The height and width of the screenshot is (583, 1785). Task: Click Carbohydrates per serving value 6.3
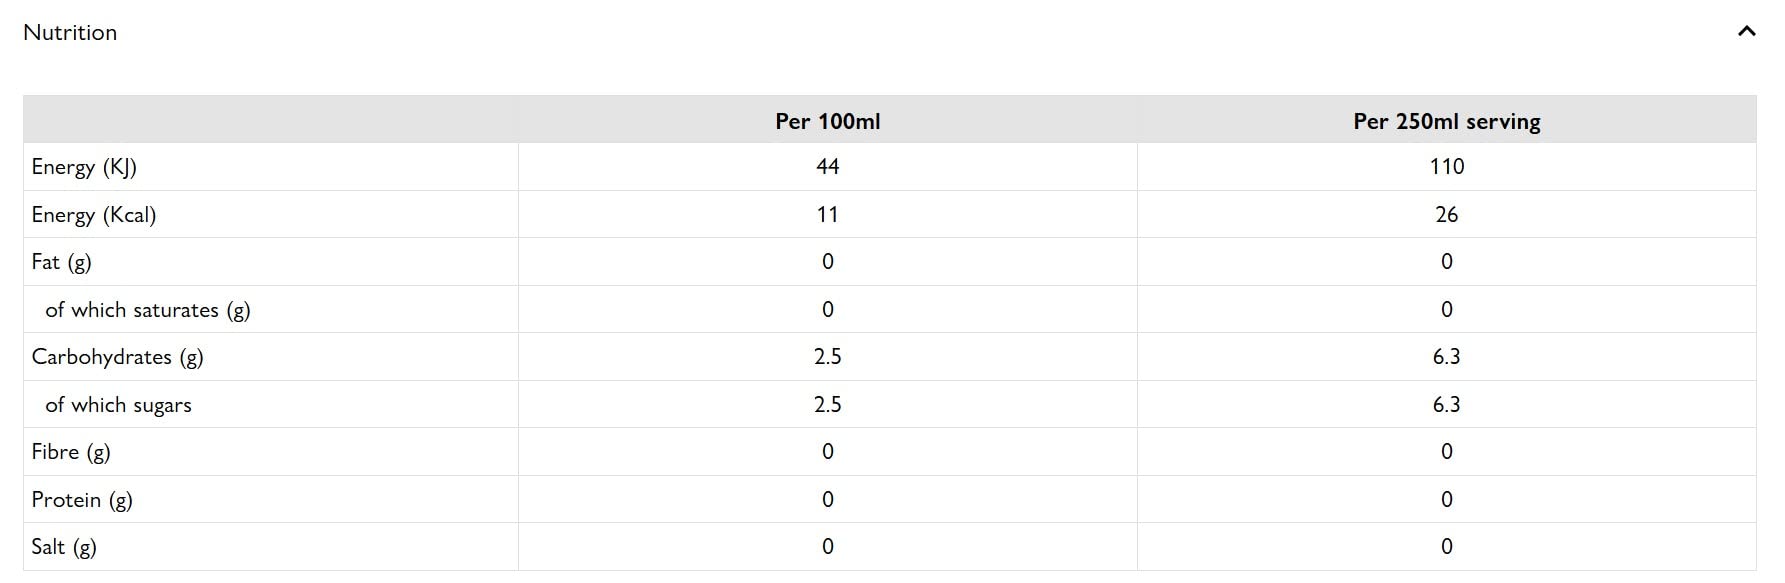click(x=1446, y=357)
